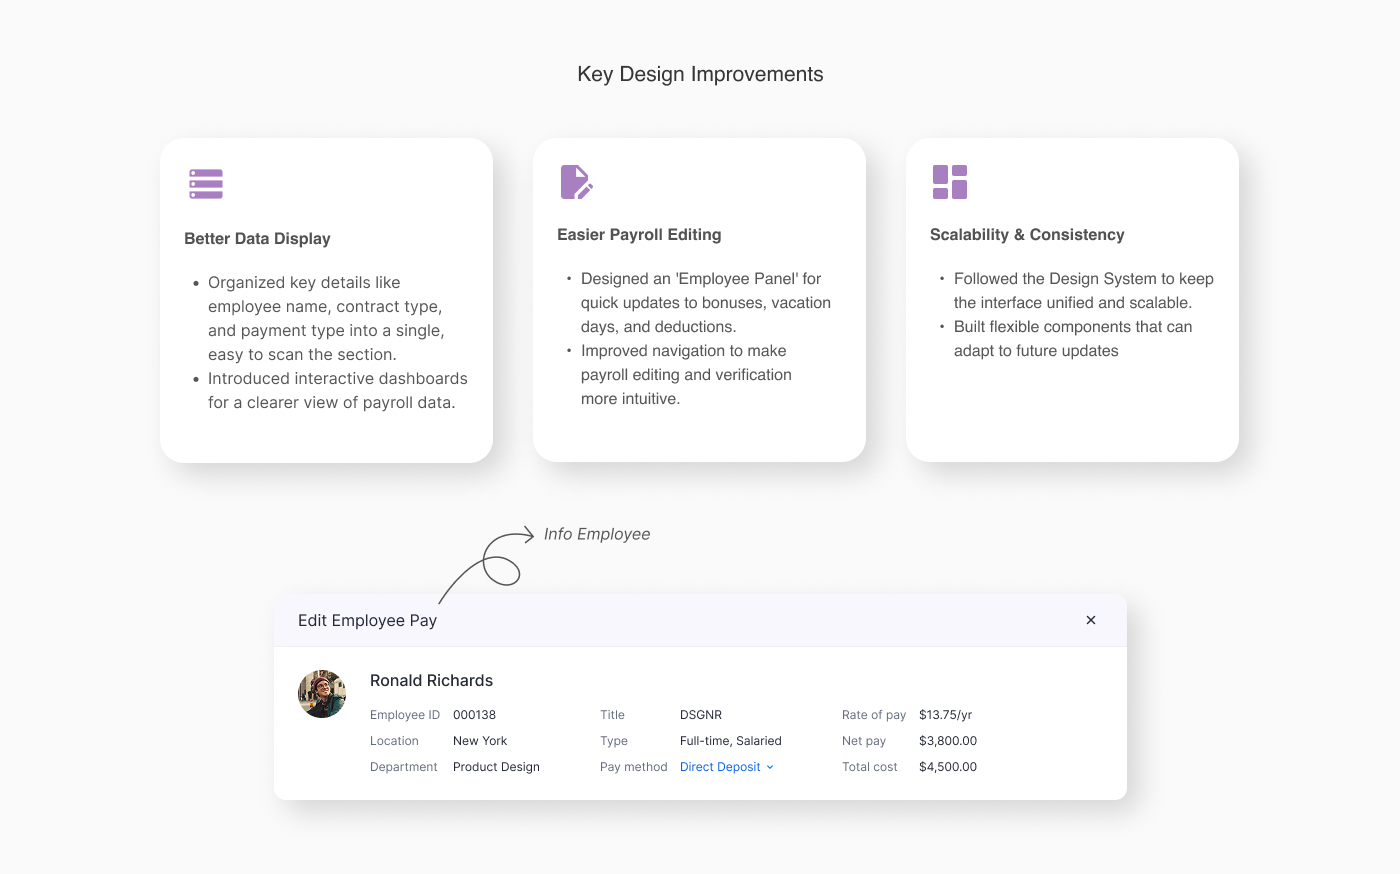Click the bullet starting 'Introduced interactive dashboards'
1400x874 pixels.
338,390
